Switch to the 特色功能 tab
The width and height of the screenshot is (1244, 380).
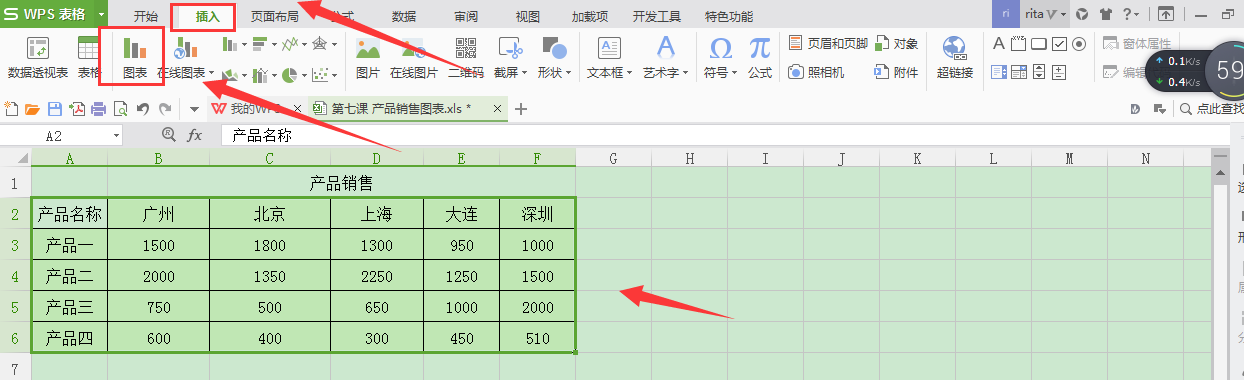point(729,16)
